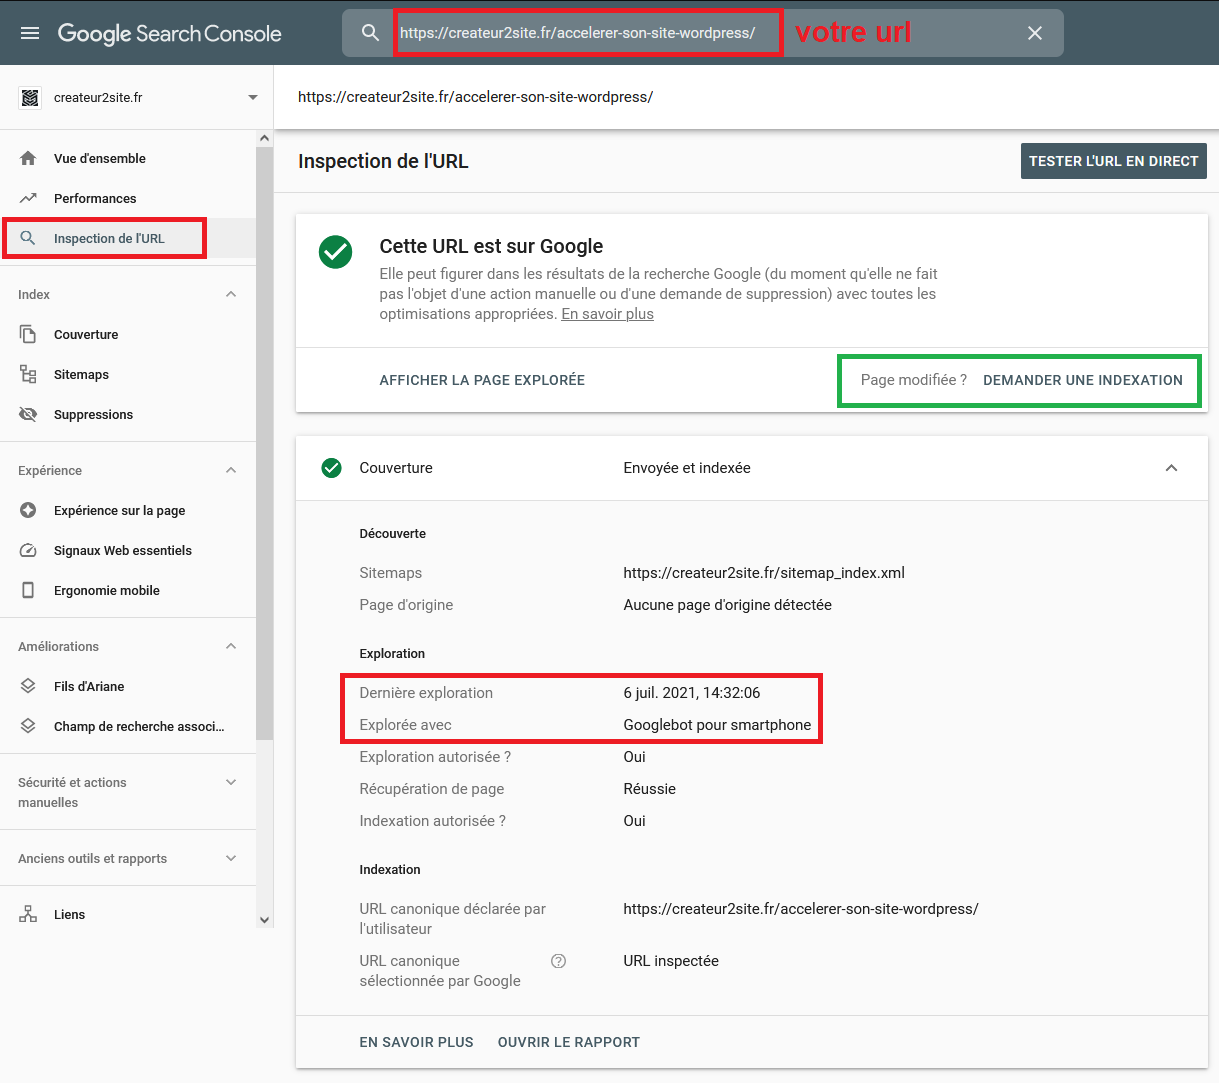Open the hamburger main menu
Image resolution: width=1219 pixels, height=1083 pixels.
click(x=30, y=33)
